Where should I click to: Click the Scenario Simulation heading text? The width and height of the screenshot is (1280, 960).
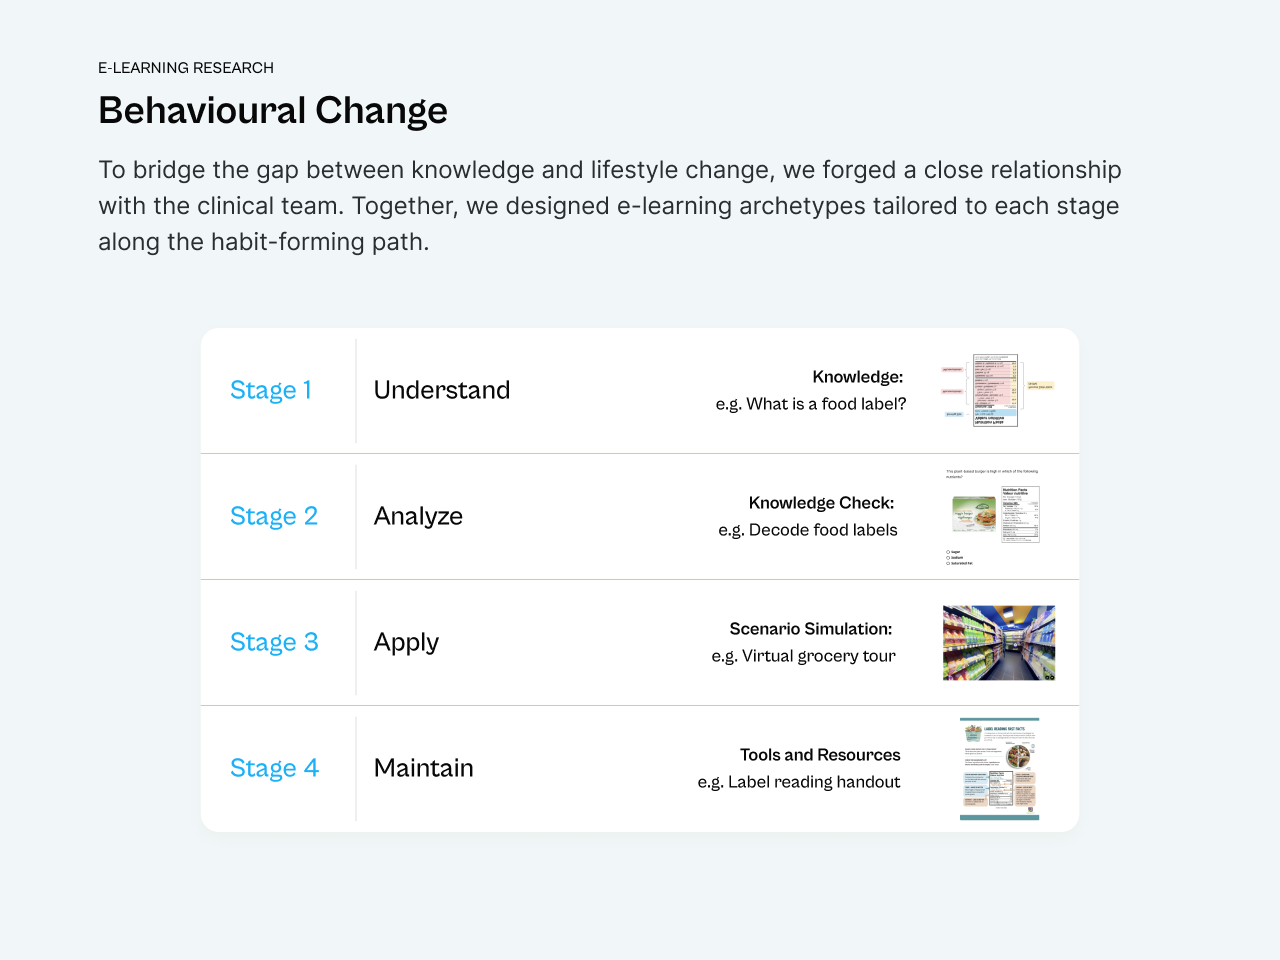811,629
